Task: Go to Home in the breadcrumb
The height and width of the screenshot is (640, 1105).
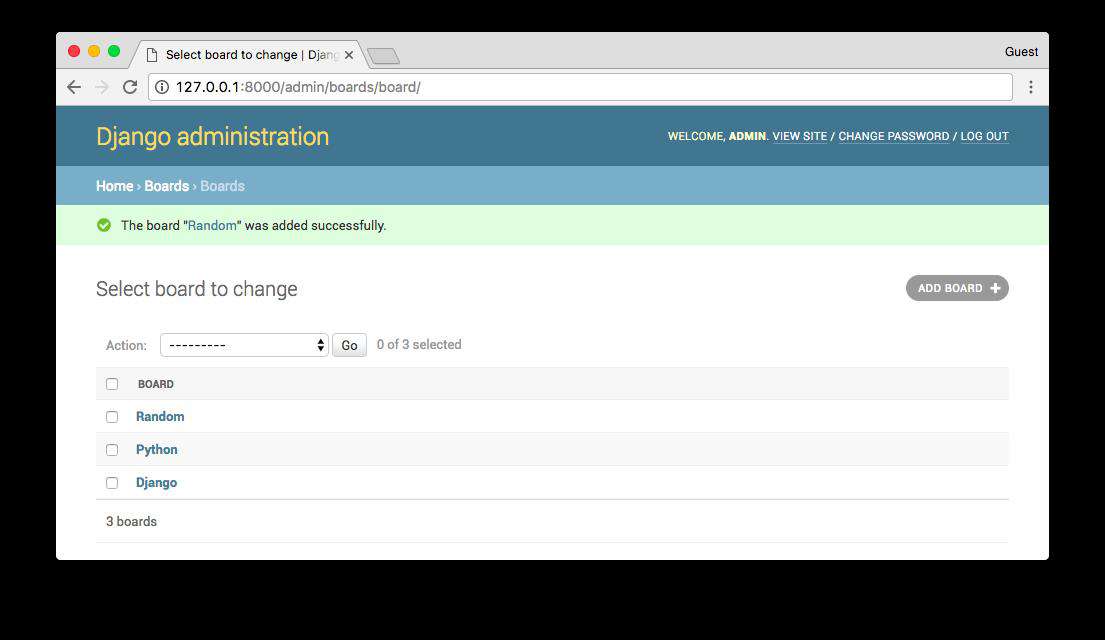Action: (114, 186)
